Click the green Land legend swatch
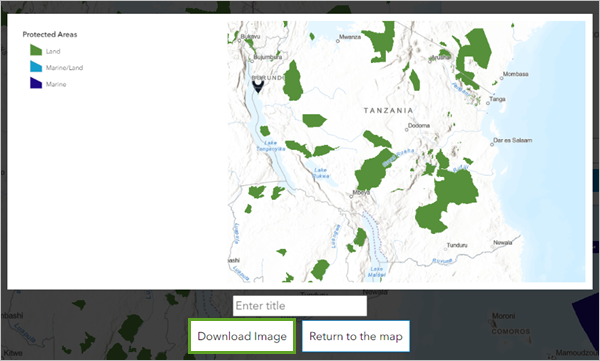Screen dimensions: 600x361 pyautogui.click(x=36, y=50)
